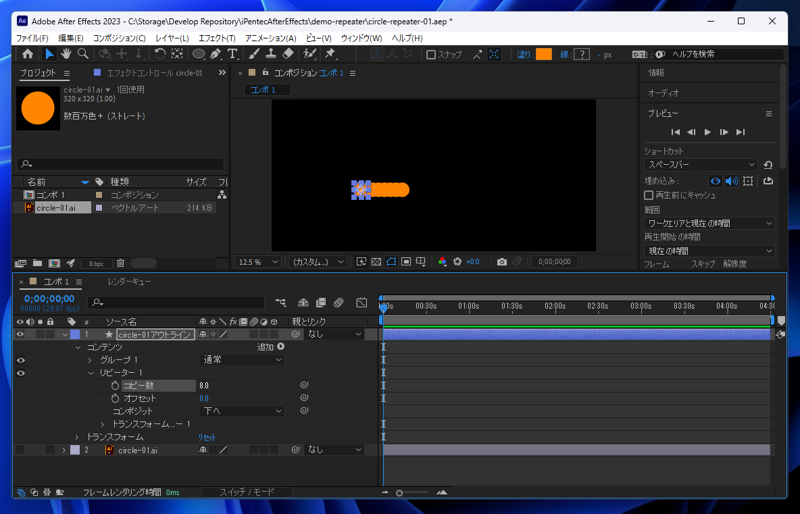Delete selected item with trash icon

click(x=121, y=264)
